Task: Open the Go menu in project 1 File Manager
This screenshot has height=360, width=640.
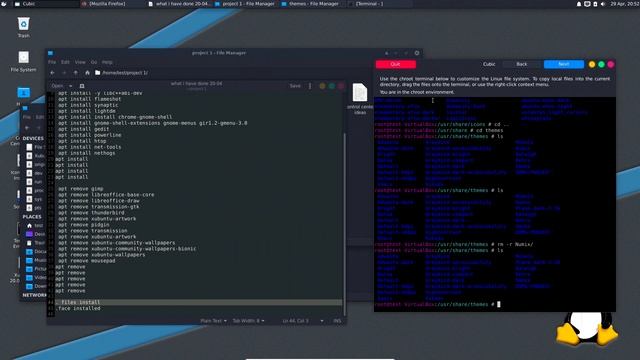Action: (94, 62)
